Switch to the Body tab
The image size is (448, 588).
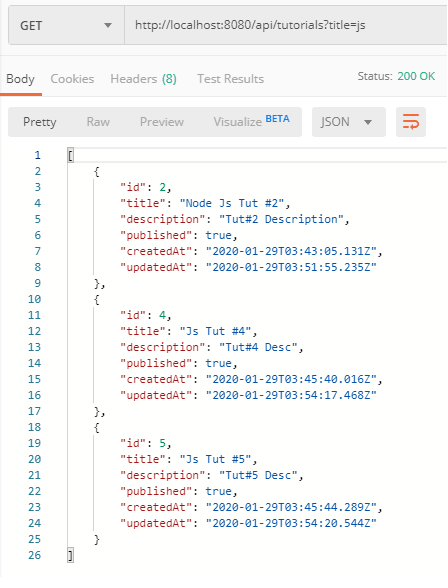coord(20,79)
